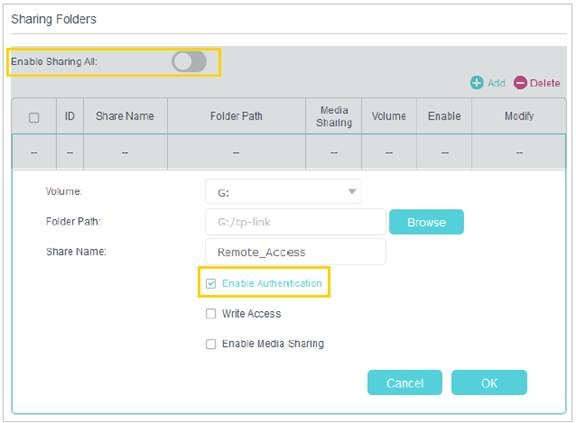Click the Share Name text field

(x=295, y=252)
